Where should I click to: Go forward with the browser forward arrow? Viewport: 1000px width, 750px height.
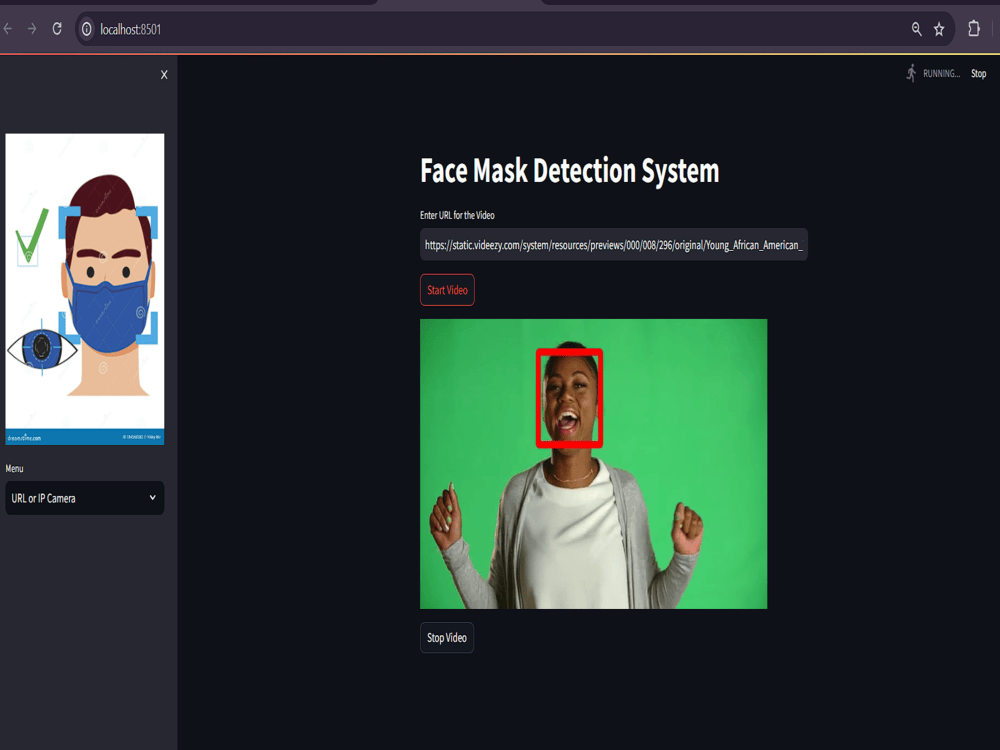tap(32, 29)
